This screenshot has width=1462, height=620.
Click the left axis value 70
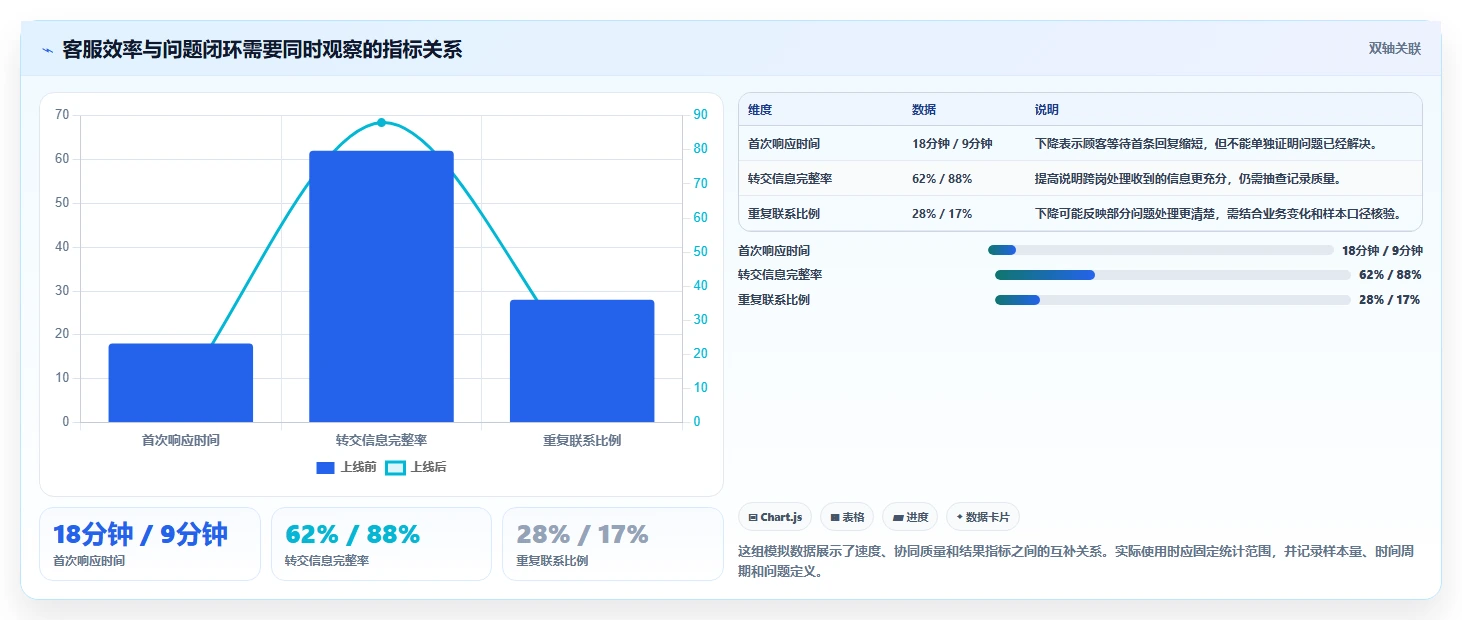(62, 115)
